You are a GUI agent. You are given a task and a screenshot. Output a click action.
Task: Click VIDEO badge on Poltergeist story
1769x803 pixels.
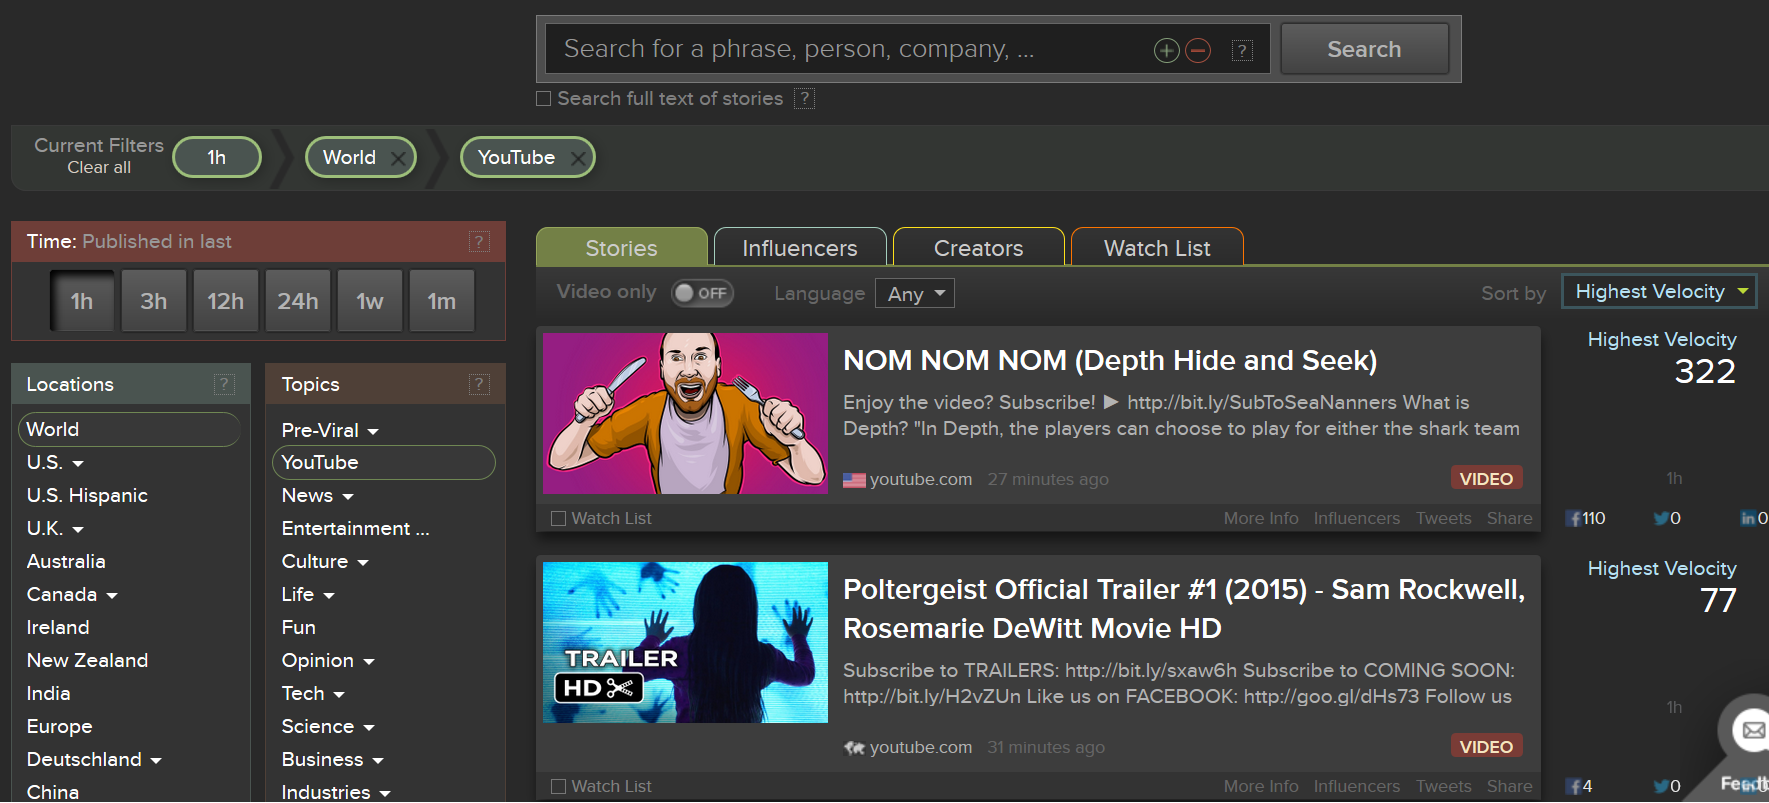pyautogui.click(x=1487, y=746)
